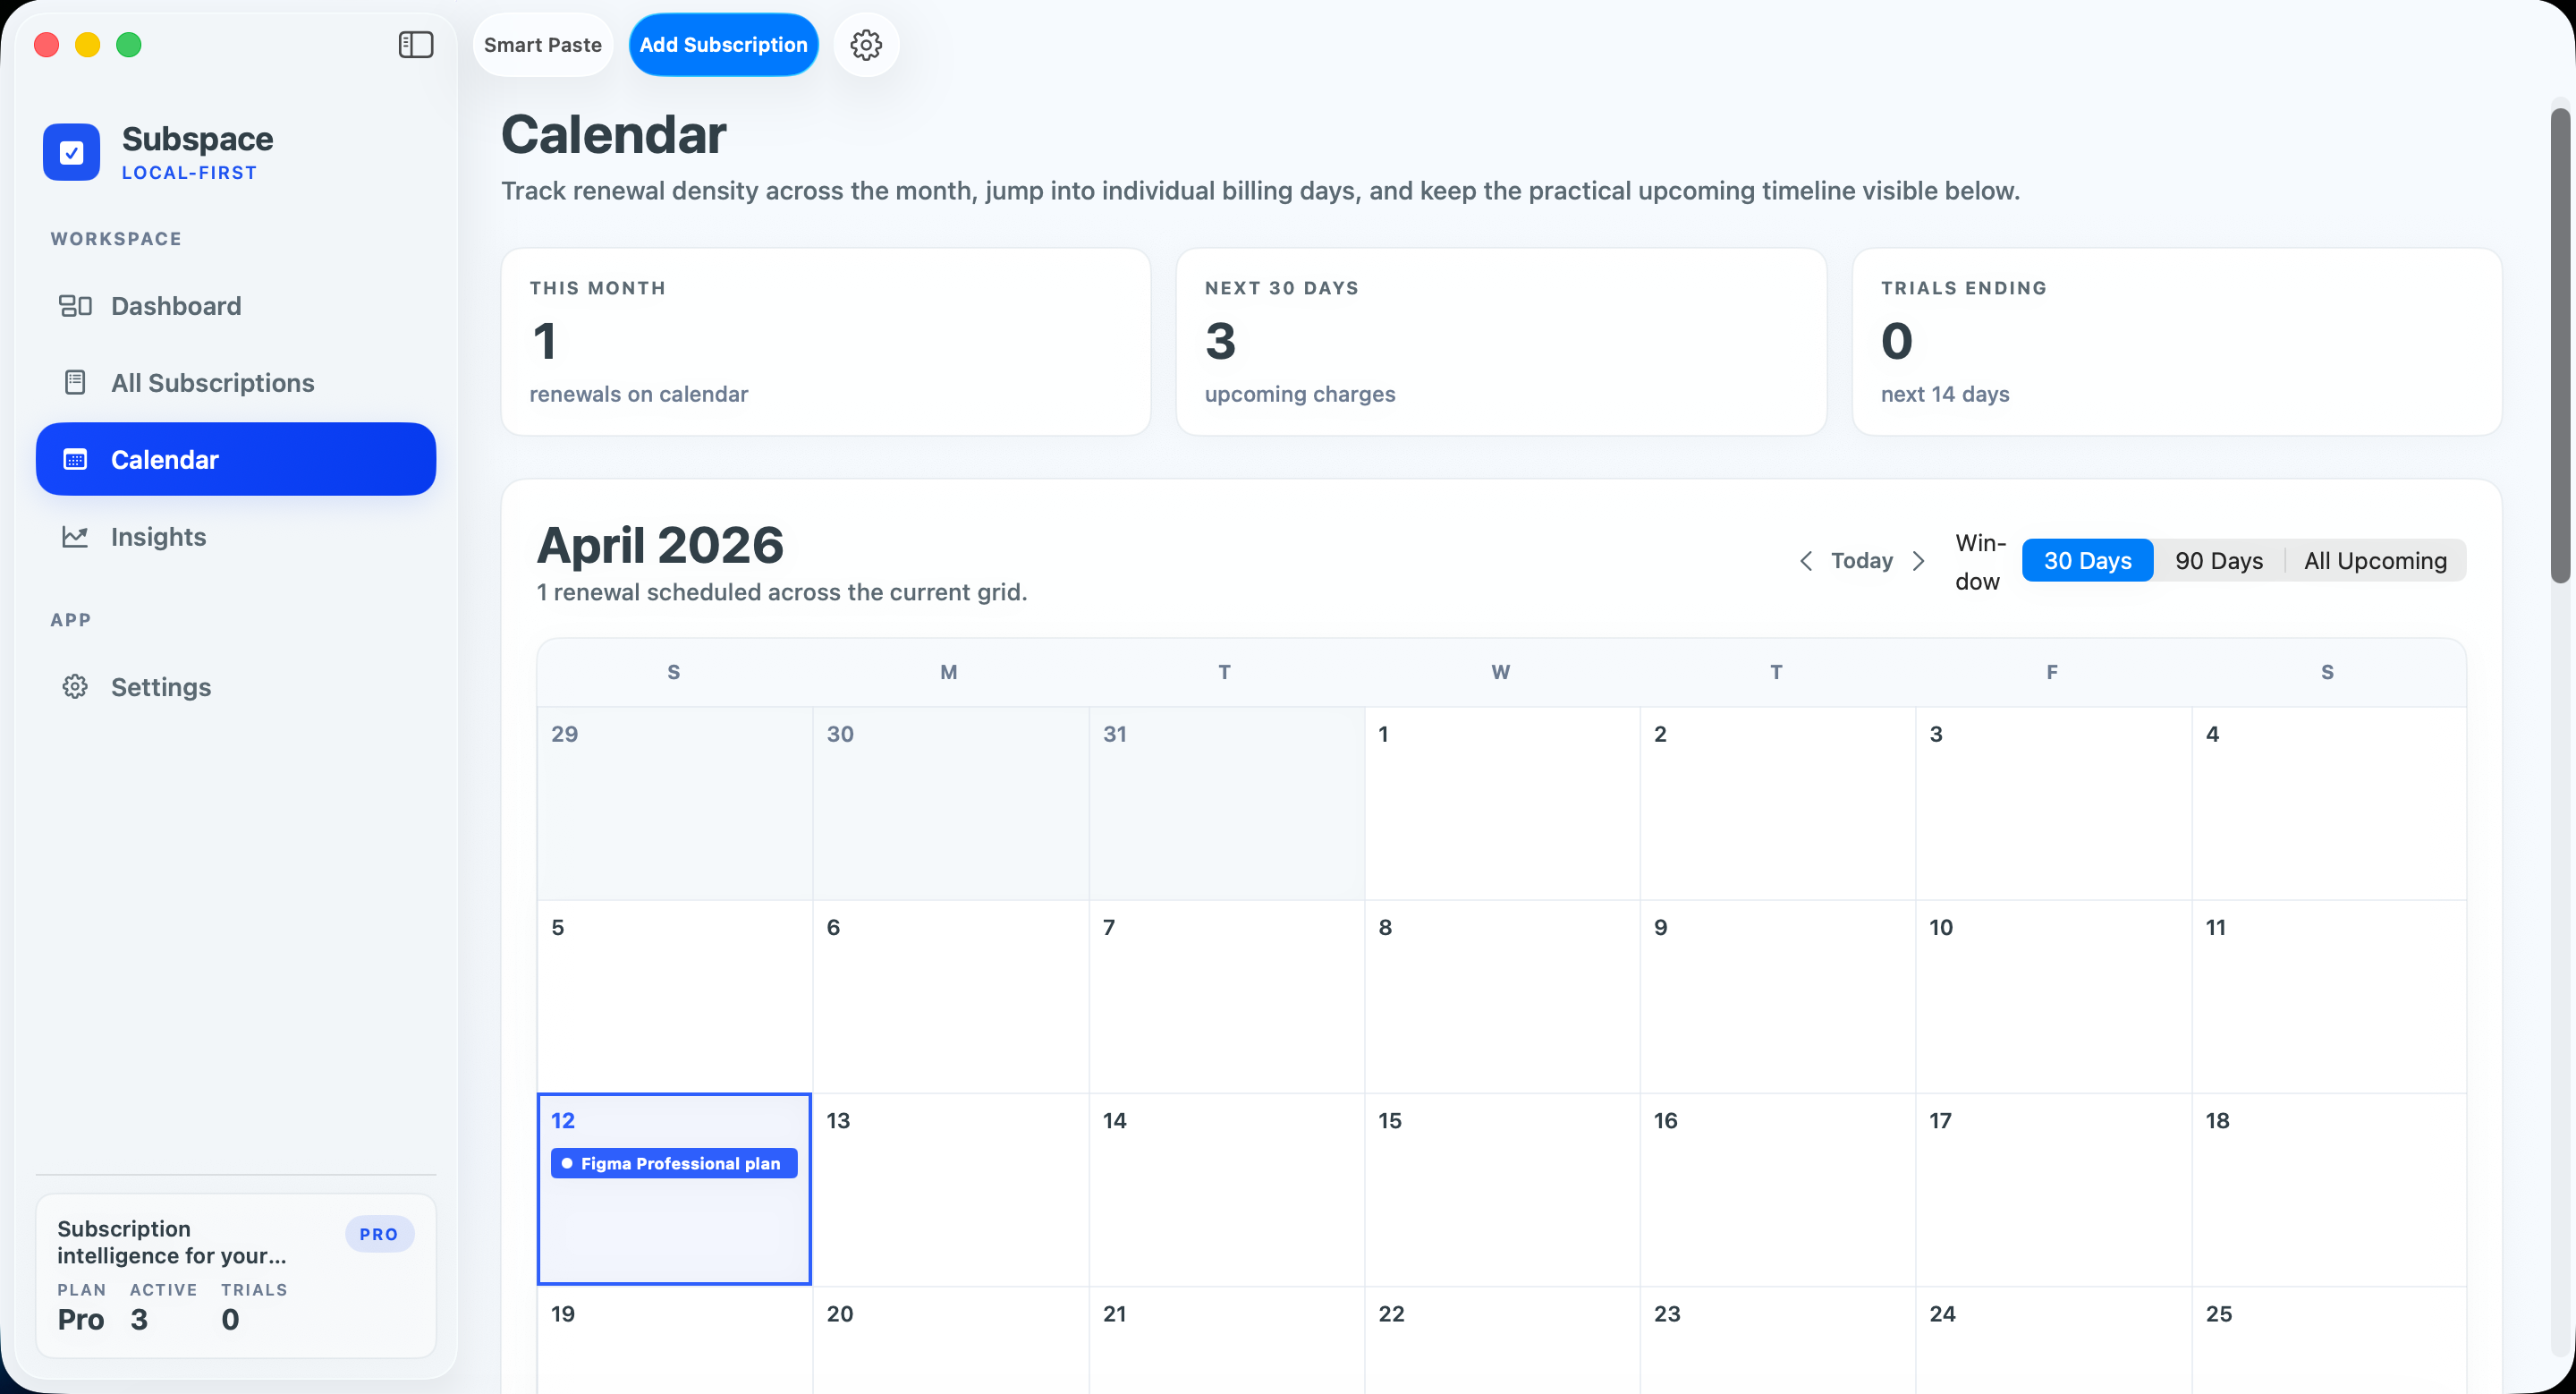Click the Settings gear in the sidebar
The image size is (2576, 1394).
tap(76, 687)
